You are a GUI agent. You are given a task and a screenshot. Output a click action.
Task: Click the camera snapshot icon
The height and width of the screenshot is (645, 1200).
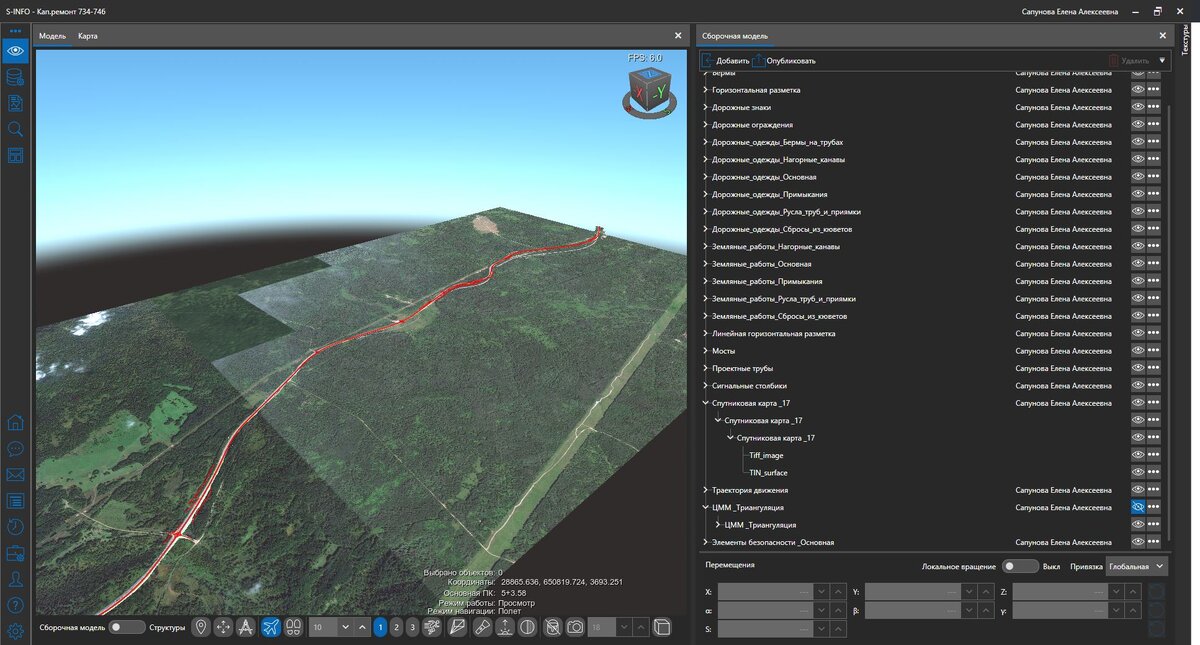pyautogui.click(x=575, y=627)
